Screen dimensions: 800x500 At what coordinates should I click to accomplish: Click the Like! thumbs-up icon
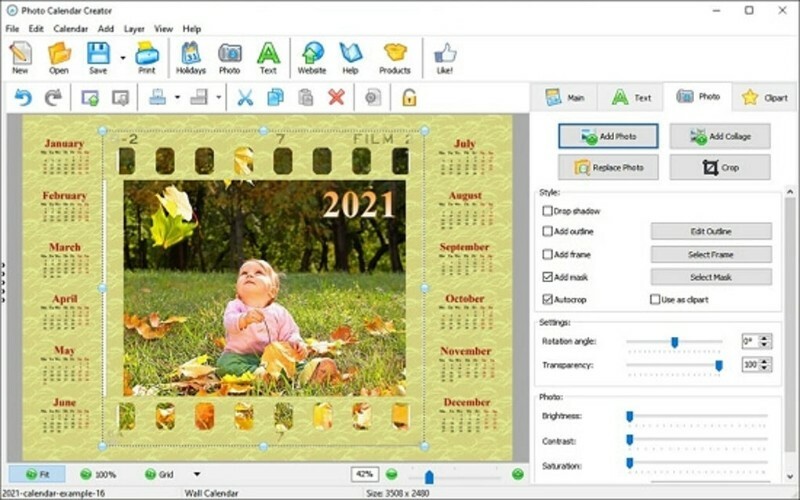coord(445,57)
